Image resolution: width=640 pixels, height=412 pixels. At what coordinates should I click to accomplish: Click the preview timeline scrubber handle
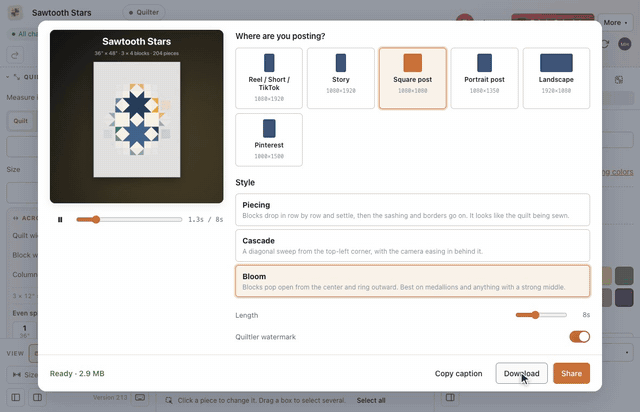(96, 220)
